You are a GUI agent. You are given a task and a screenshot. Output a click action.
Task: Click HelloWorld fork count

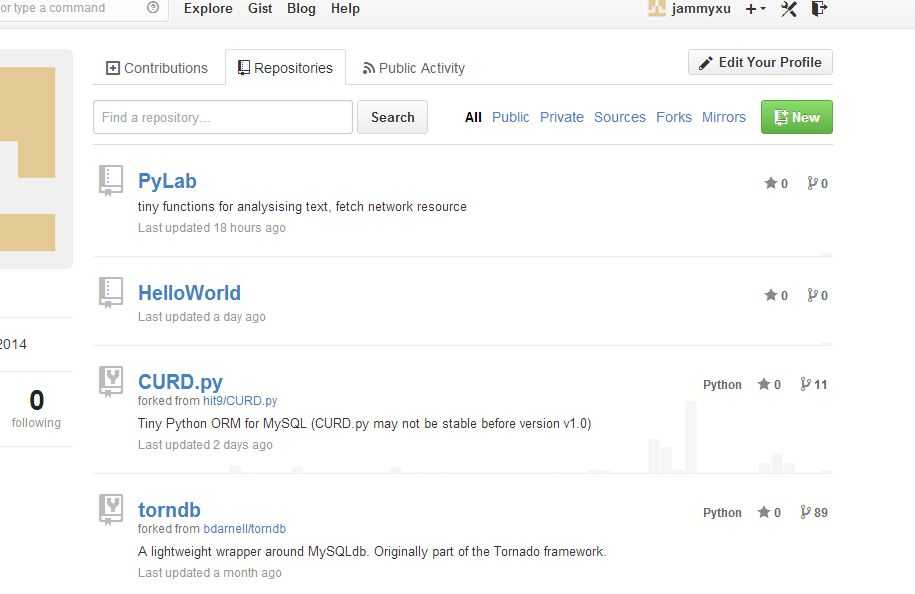pos(817,295)
